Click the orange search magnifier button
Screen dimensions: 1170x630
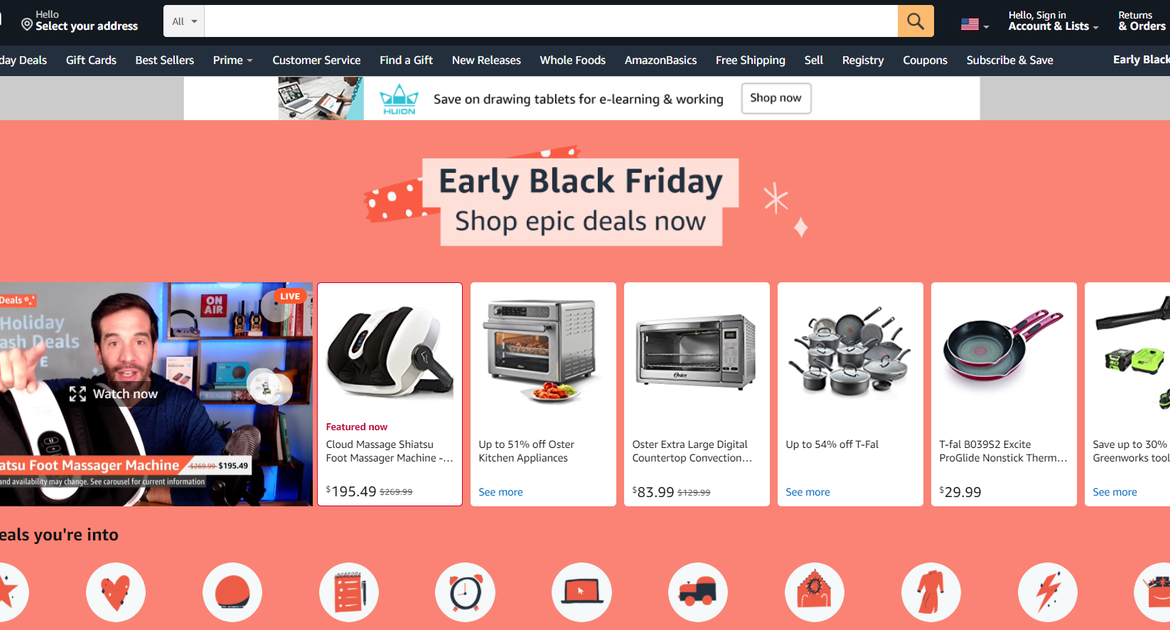(x=916, y=22)
